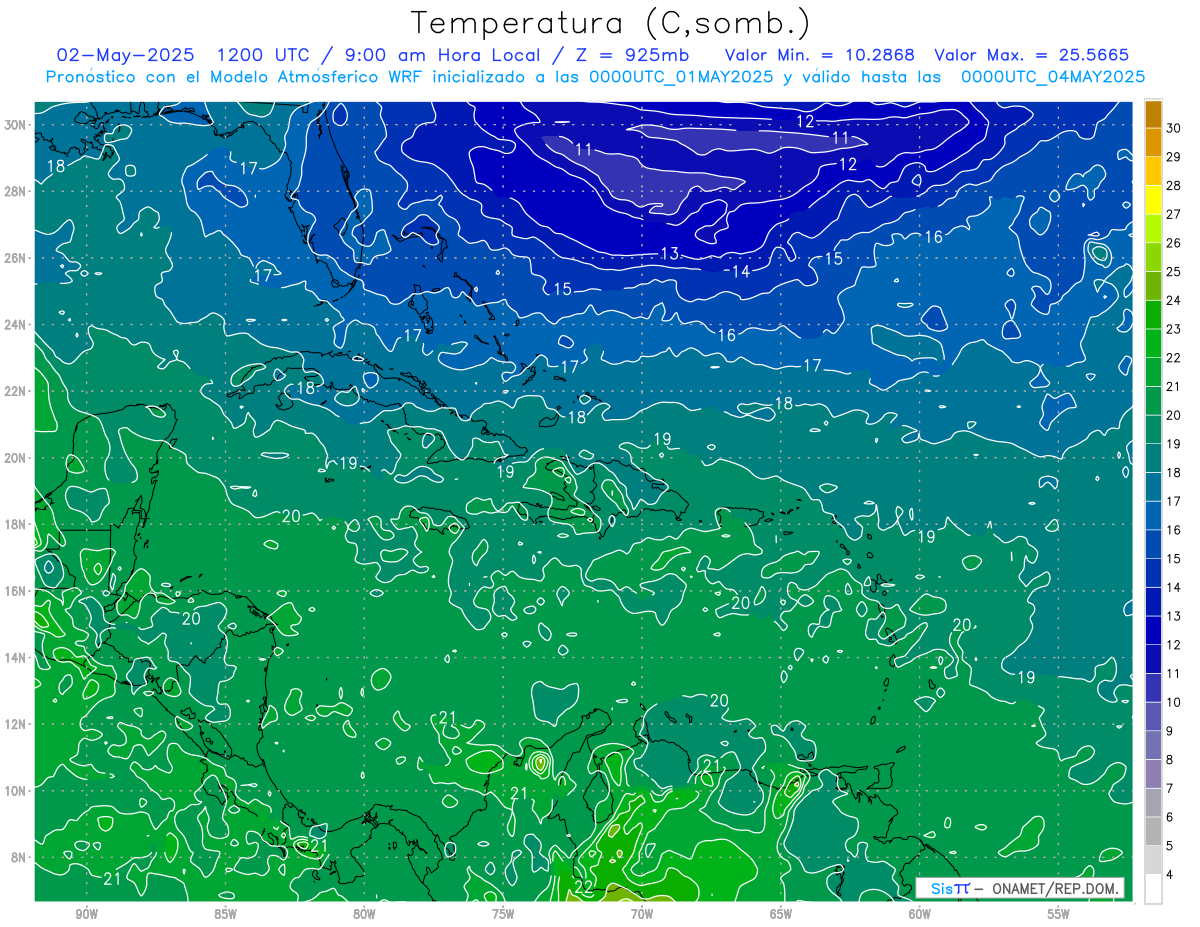Select the legend color swatch labeled 12
This screenshot has height=927, width=1200.
[x=1153, y=632]
